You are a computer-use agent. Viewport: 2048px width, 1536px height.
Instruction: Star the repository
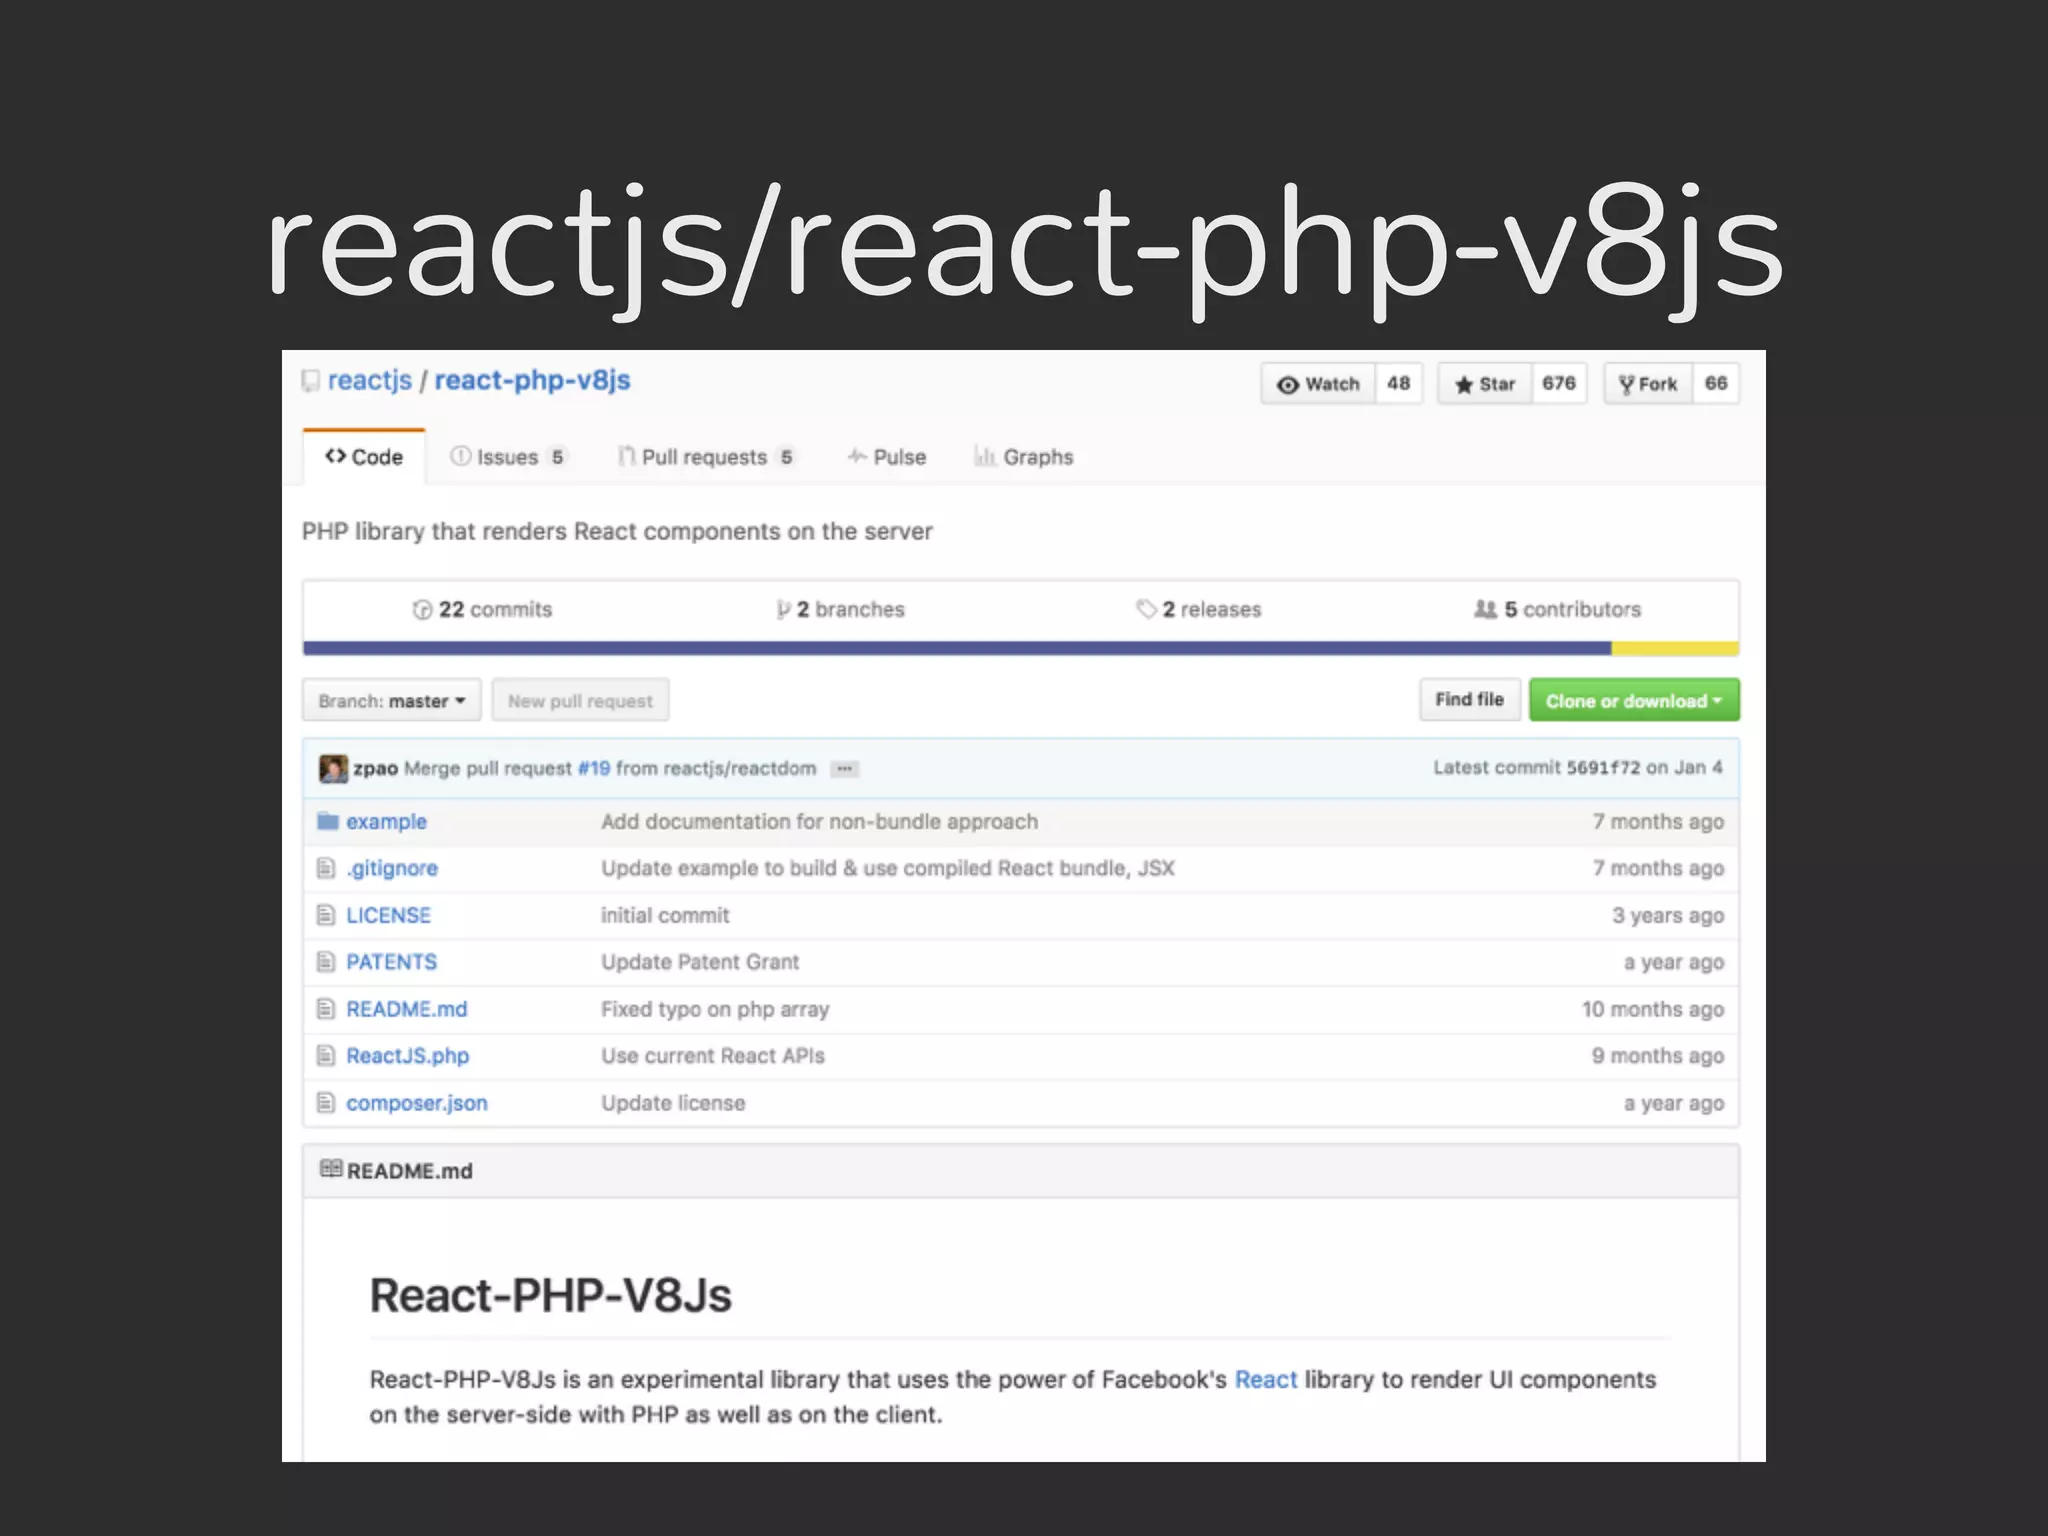point(1485,384)
